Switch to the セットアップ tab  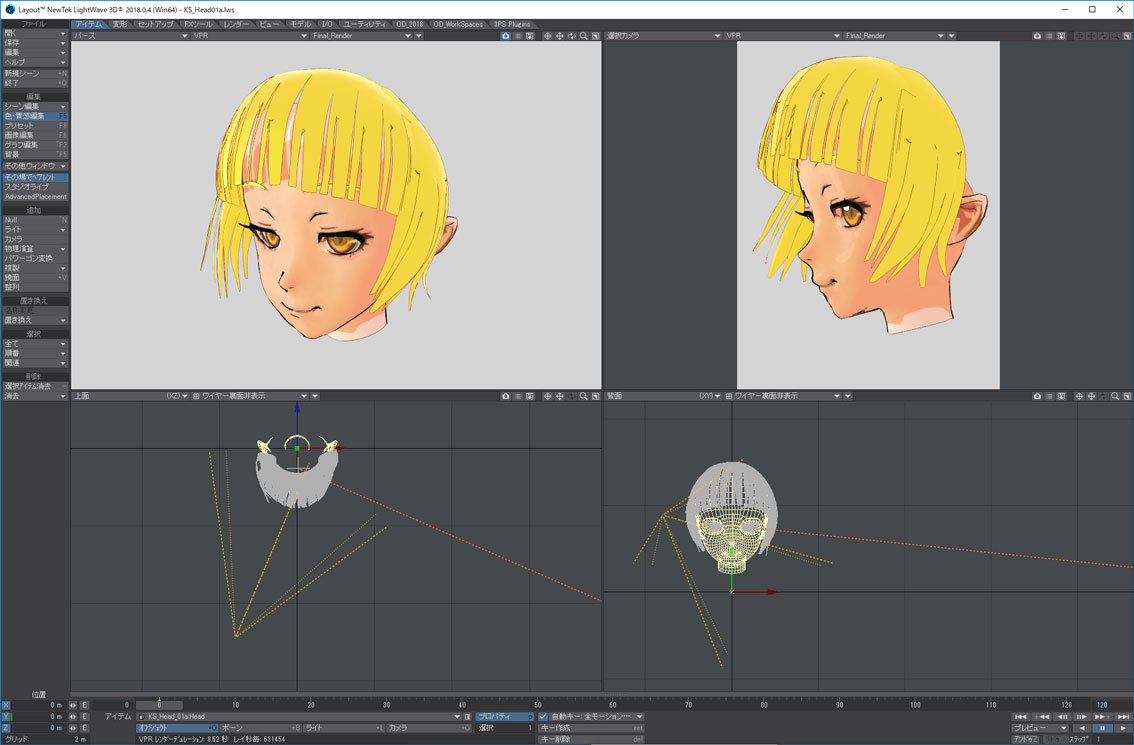click(155, 24)
